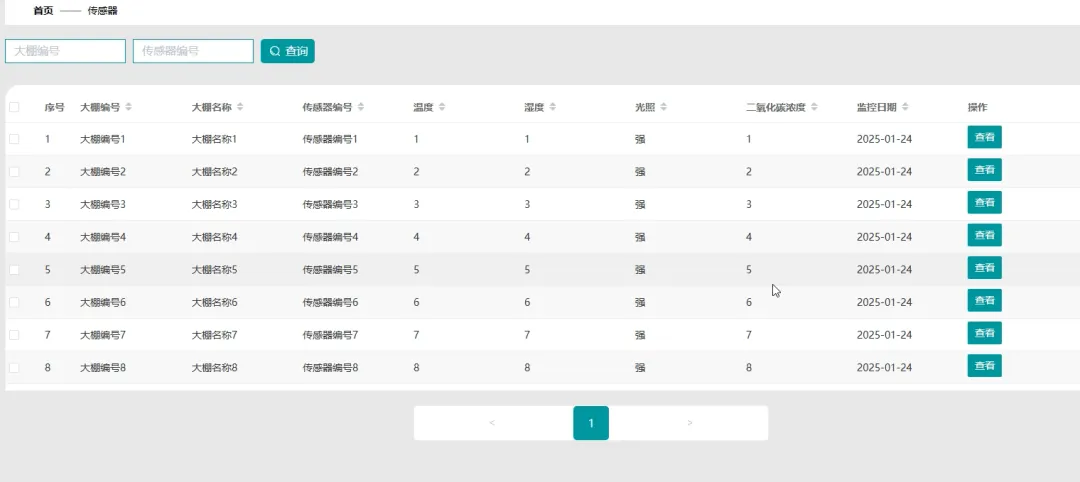Click 查看 for 大棚编号1 row
The height and width of the screenshot is (482, 1080).
point(984,137)
